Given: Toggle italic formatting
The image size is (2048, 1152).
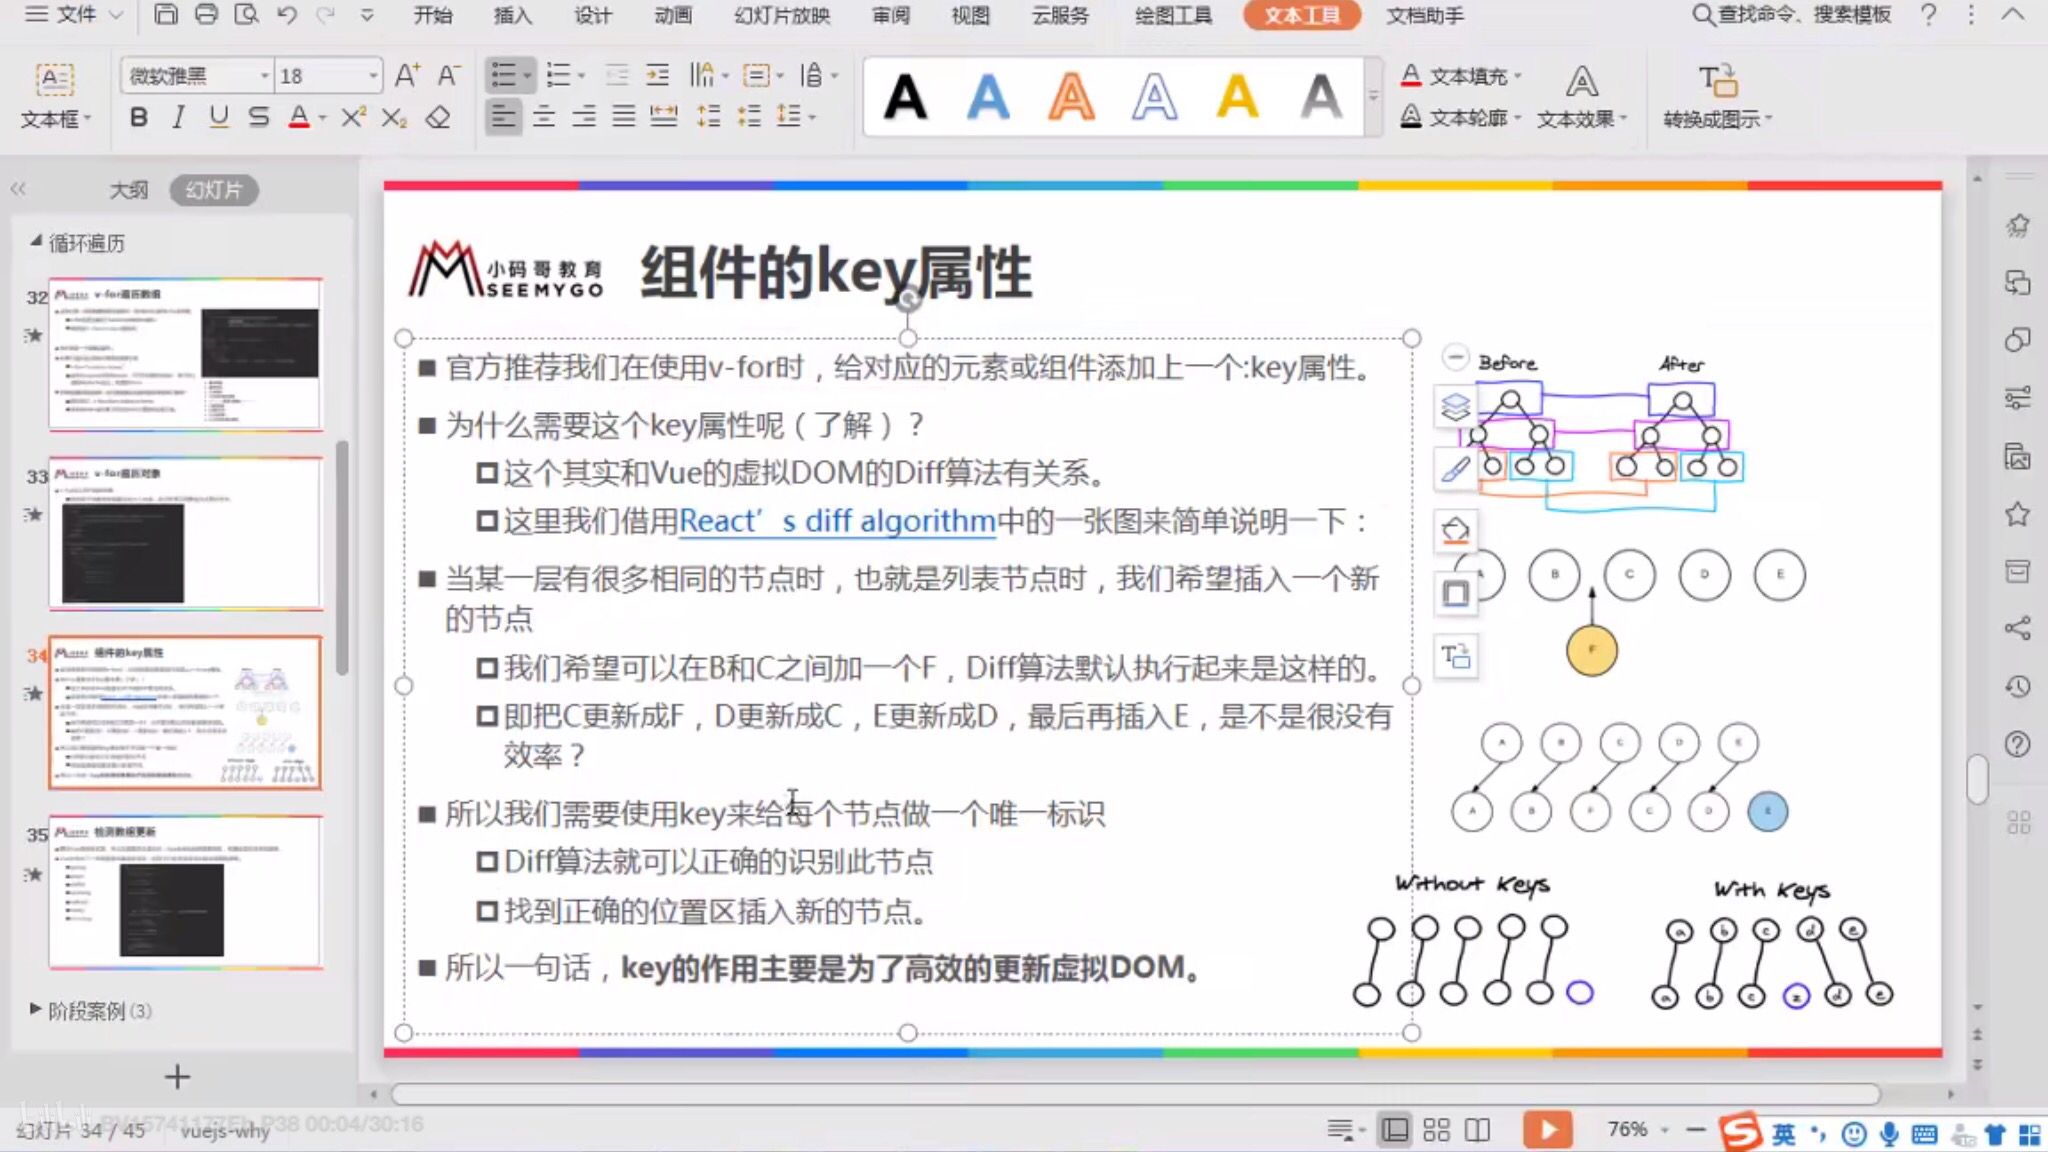Looking at the screenshot, I should (x=178, y=117).
